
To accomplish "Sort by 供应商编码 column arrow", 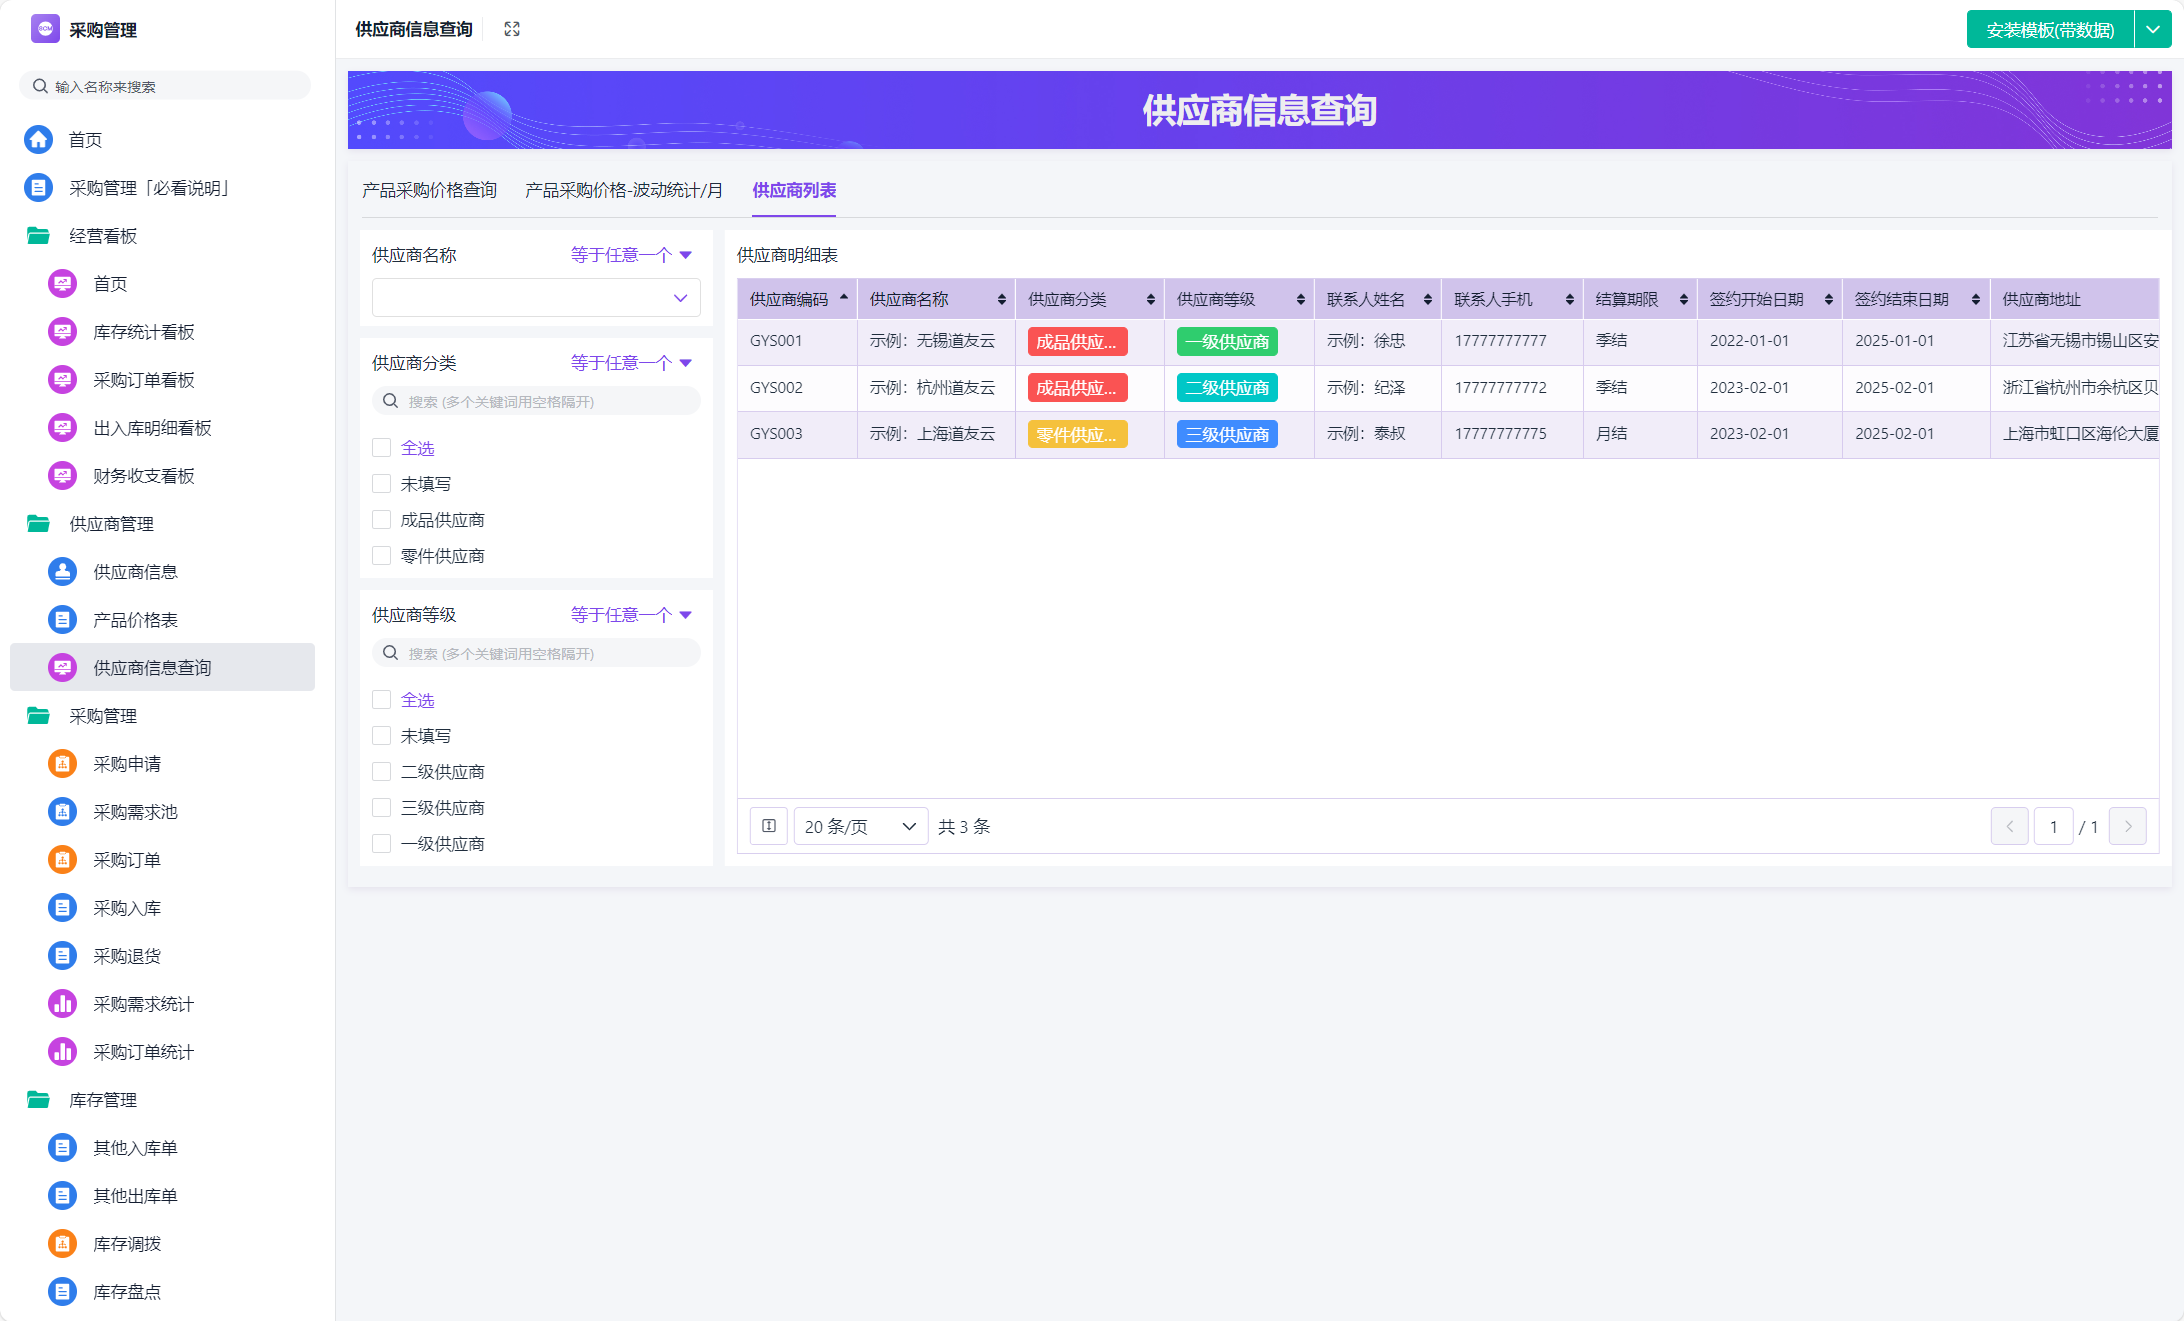I will 844,298.
